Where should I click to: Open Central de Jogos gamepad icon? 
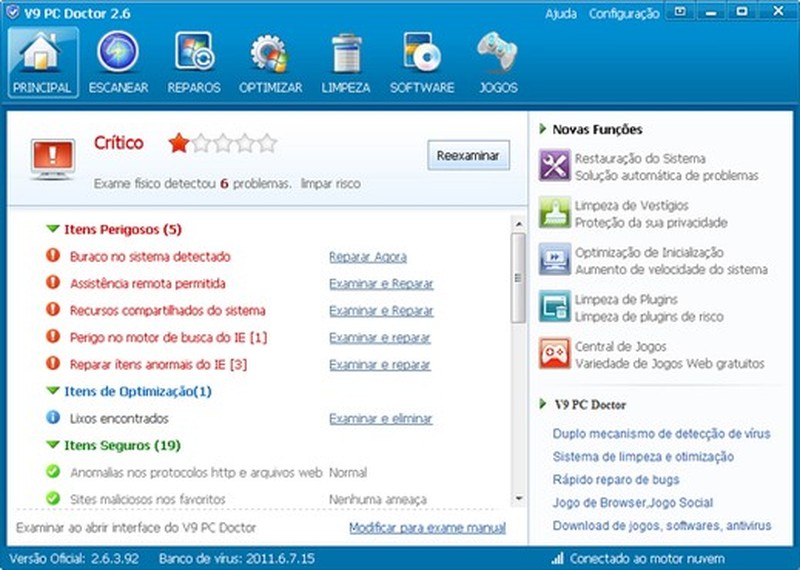pos(555,353)
